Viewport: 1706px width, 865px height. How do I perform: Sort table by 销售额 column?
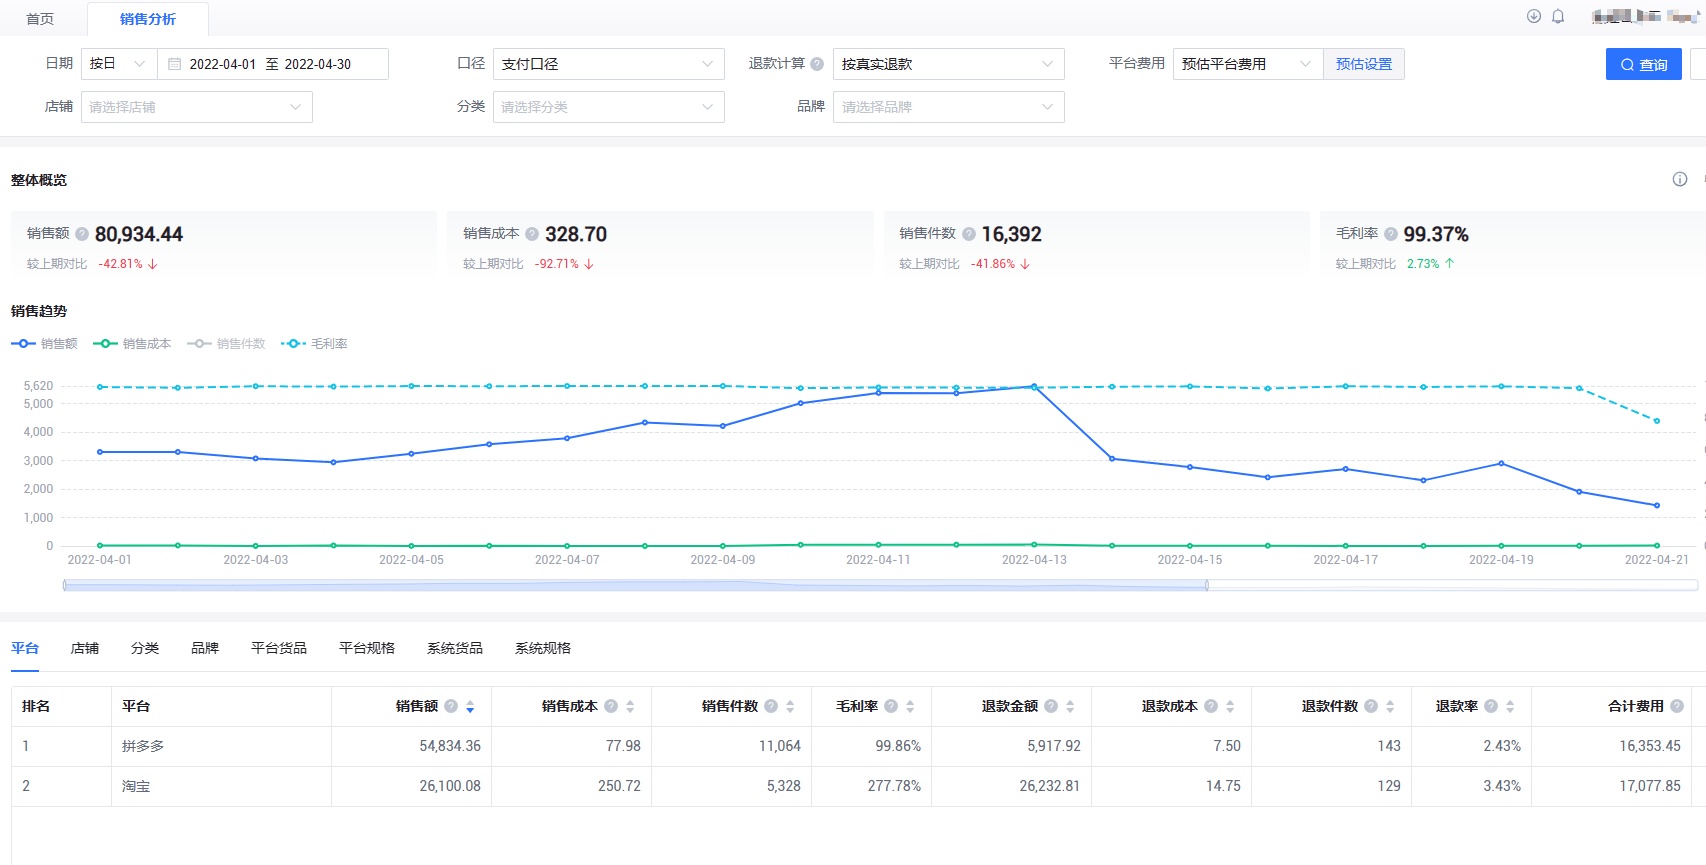tap(470, 707)
